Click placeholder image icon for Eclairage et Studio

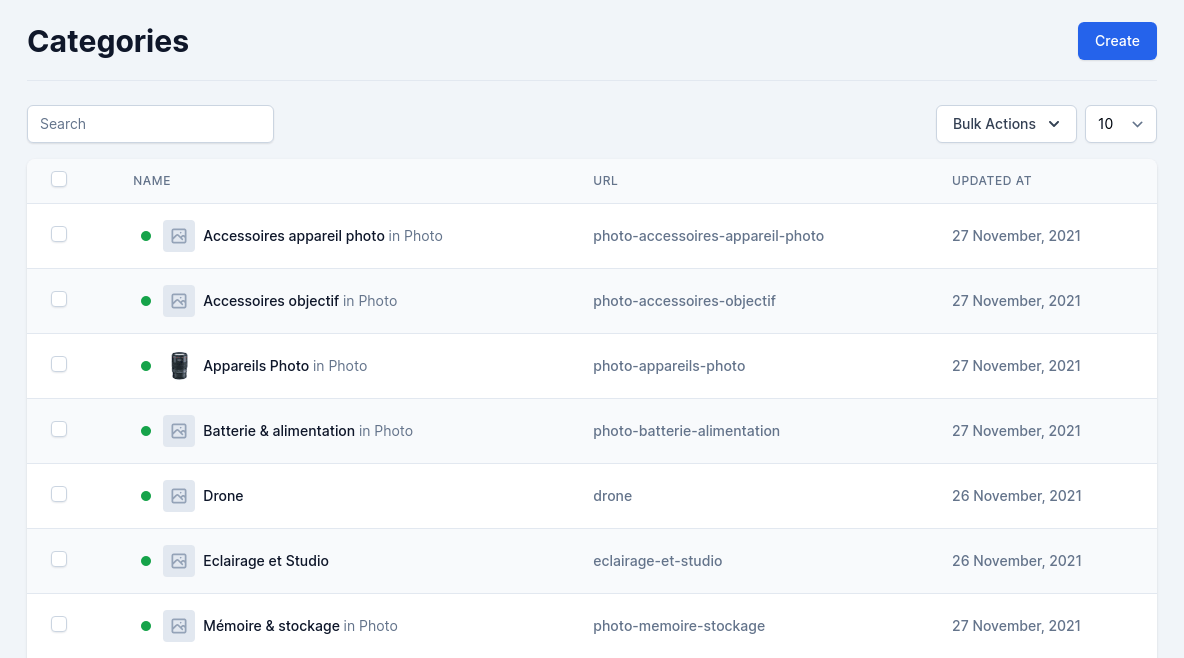(179, 561)
